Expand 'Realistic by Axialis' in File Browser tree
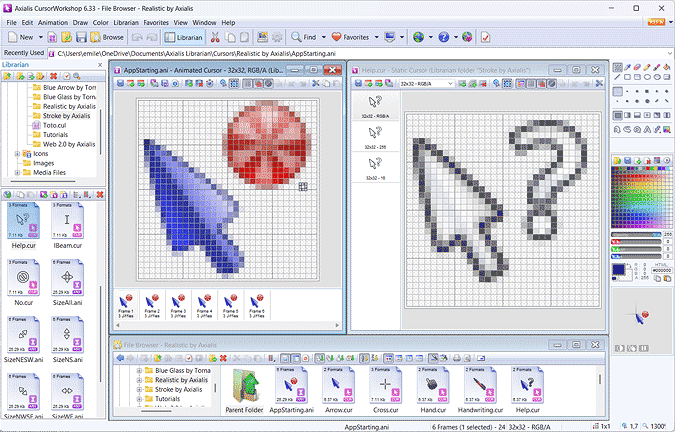The image size is (675, 432). click(x=139, y=380)
